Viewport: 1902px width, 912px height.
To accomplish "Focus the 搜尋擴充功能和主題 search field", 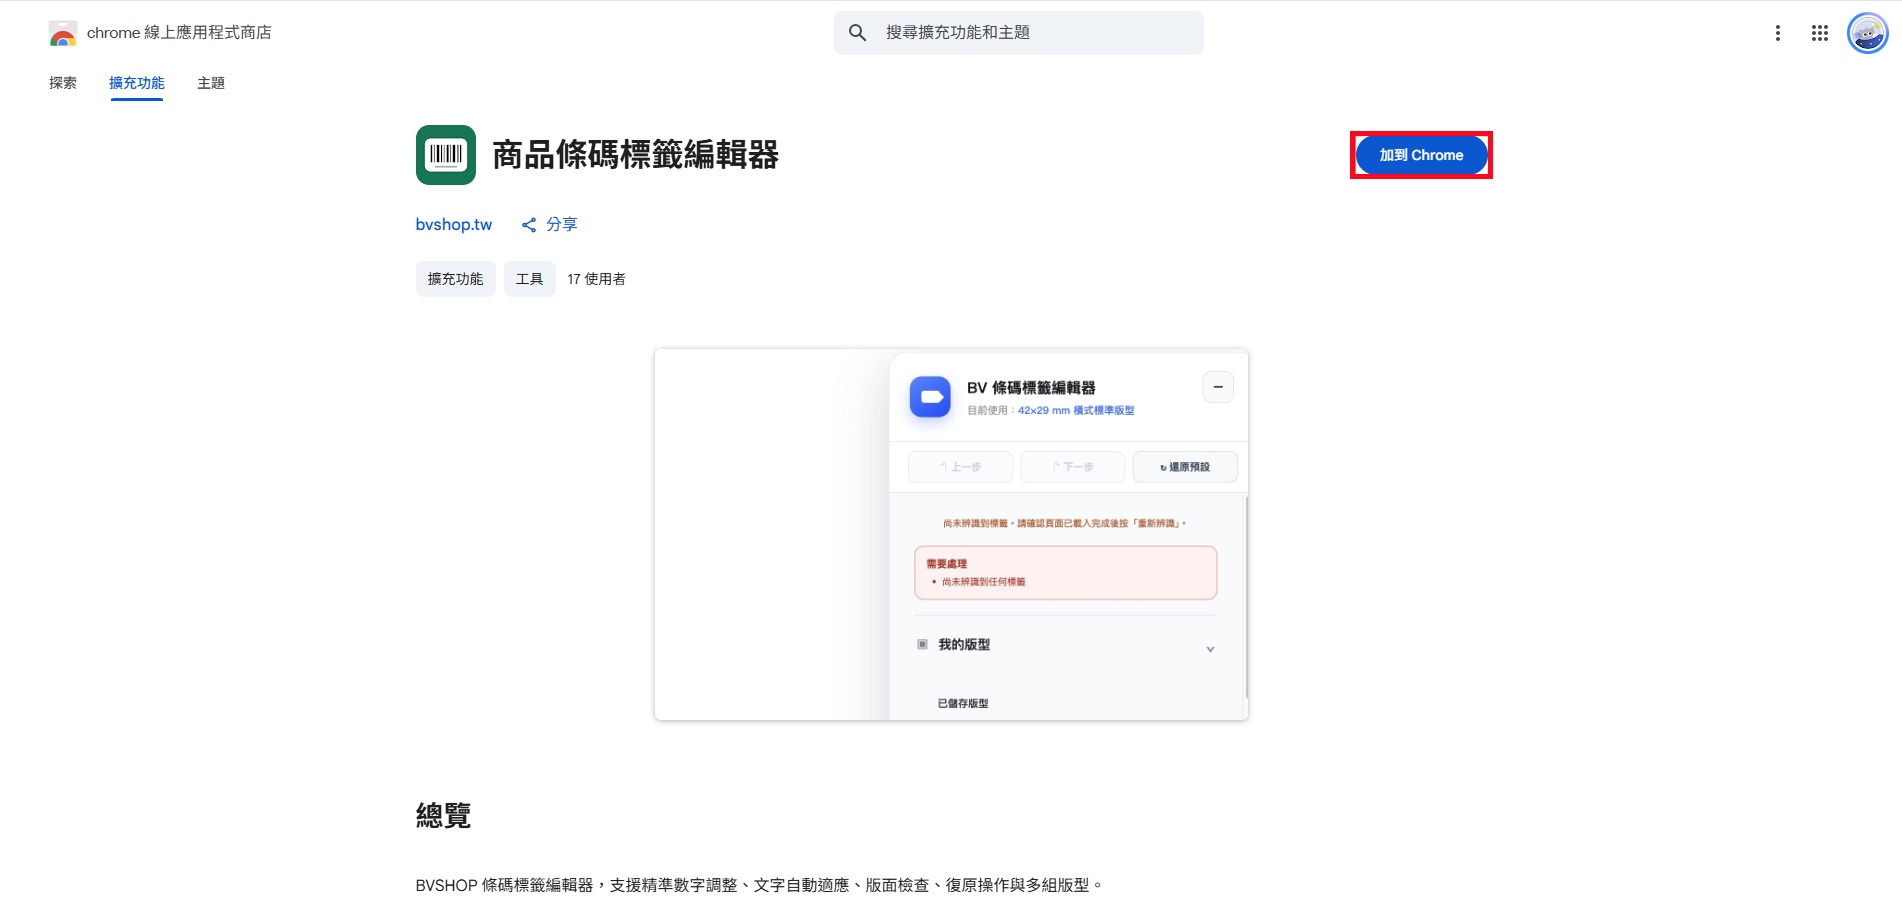I will (1019, 33).
